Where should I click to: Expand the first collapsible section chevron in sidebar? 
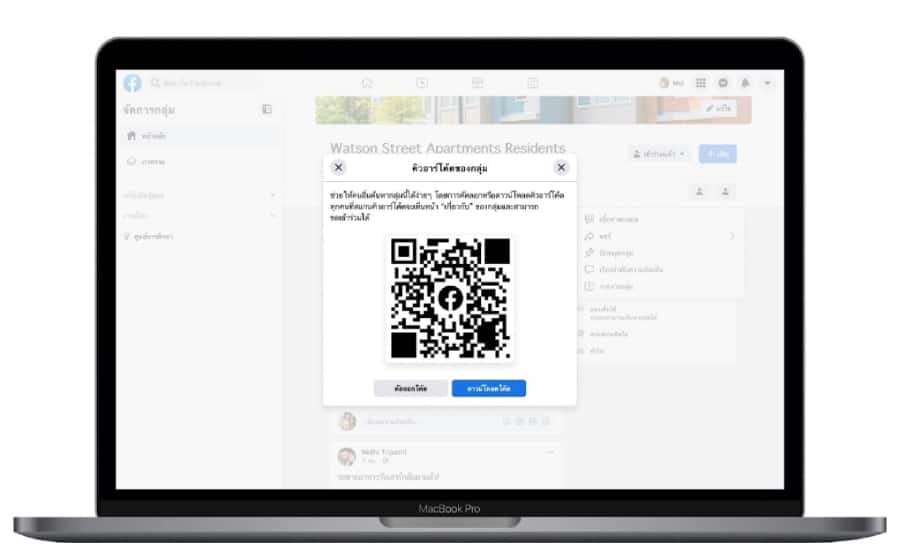pyautogui.click(x=273, y=195)
